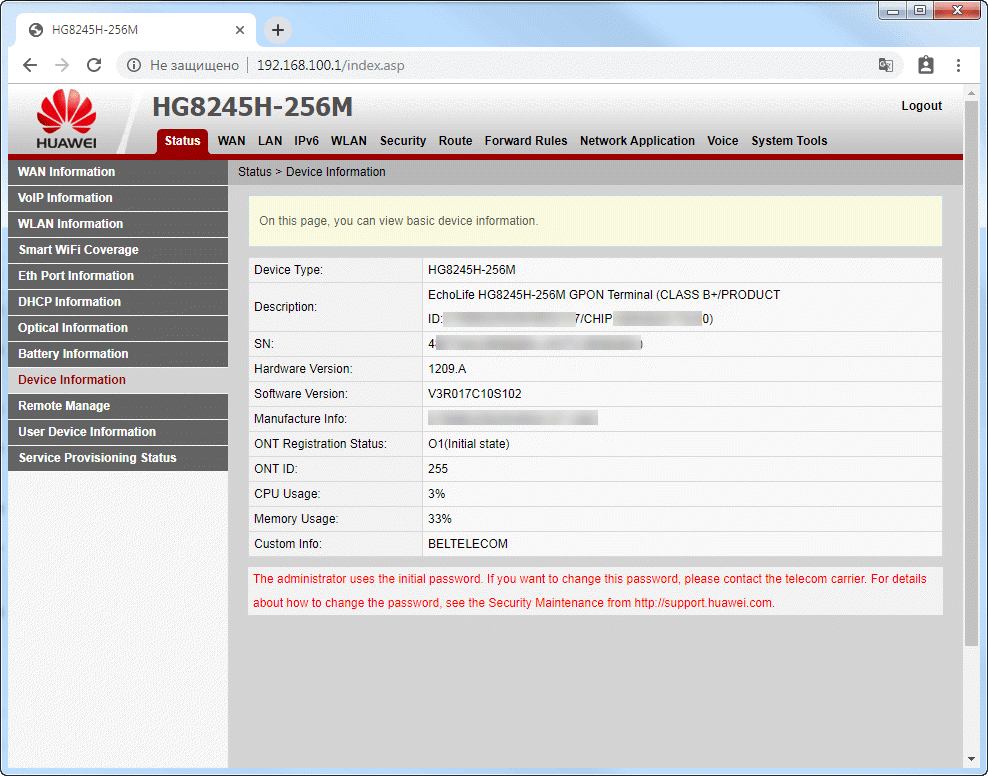Open Smart WiFi Coverage page
The width and height of the screenshot is (988, 776).
pyautogui.click(x=78, y=250)
